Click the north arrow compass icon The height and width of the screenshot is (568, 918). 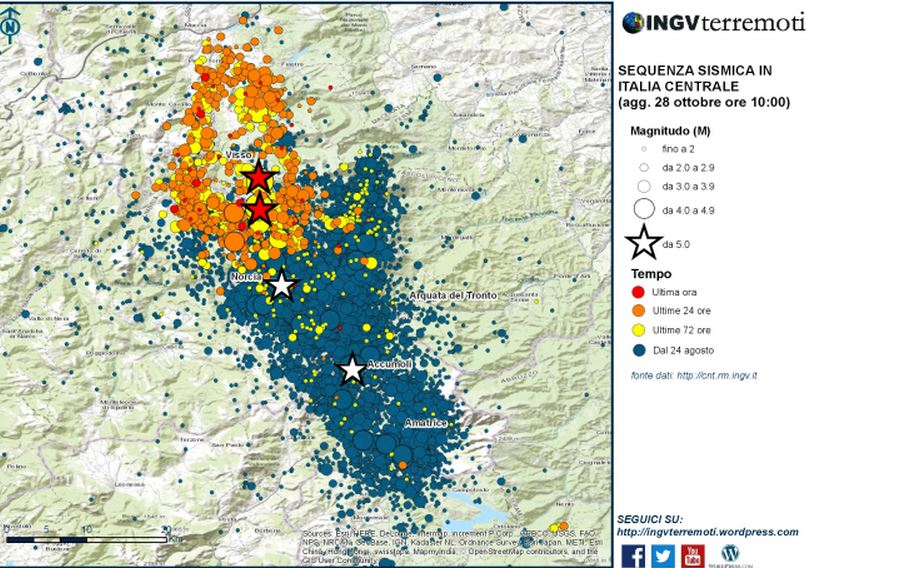pos(10,27)
